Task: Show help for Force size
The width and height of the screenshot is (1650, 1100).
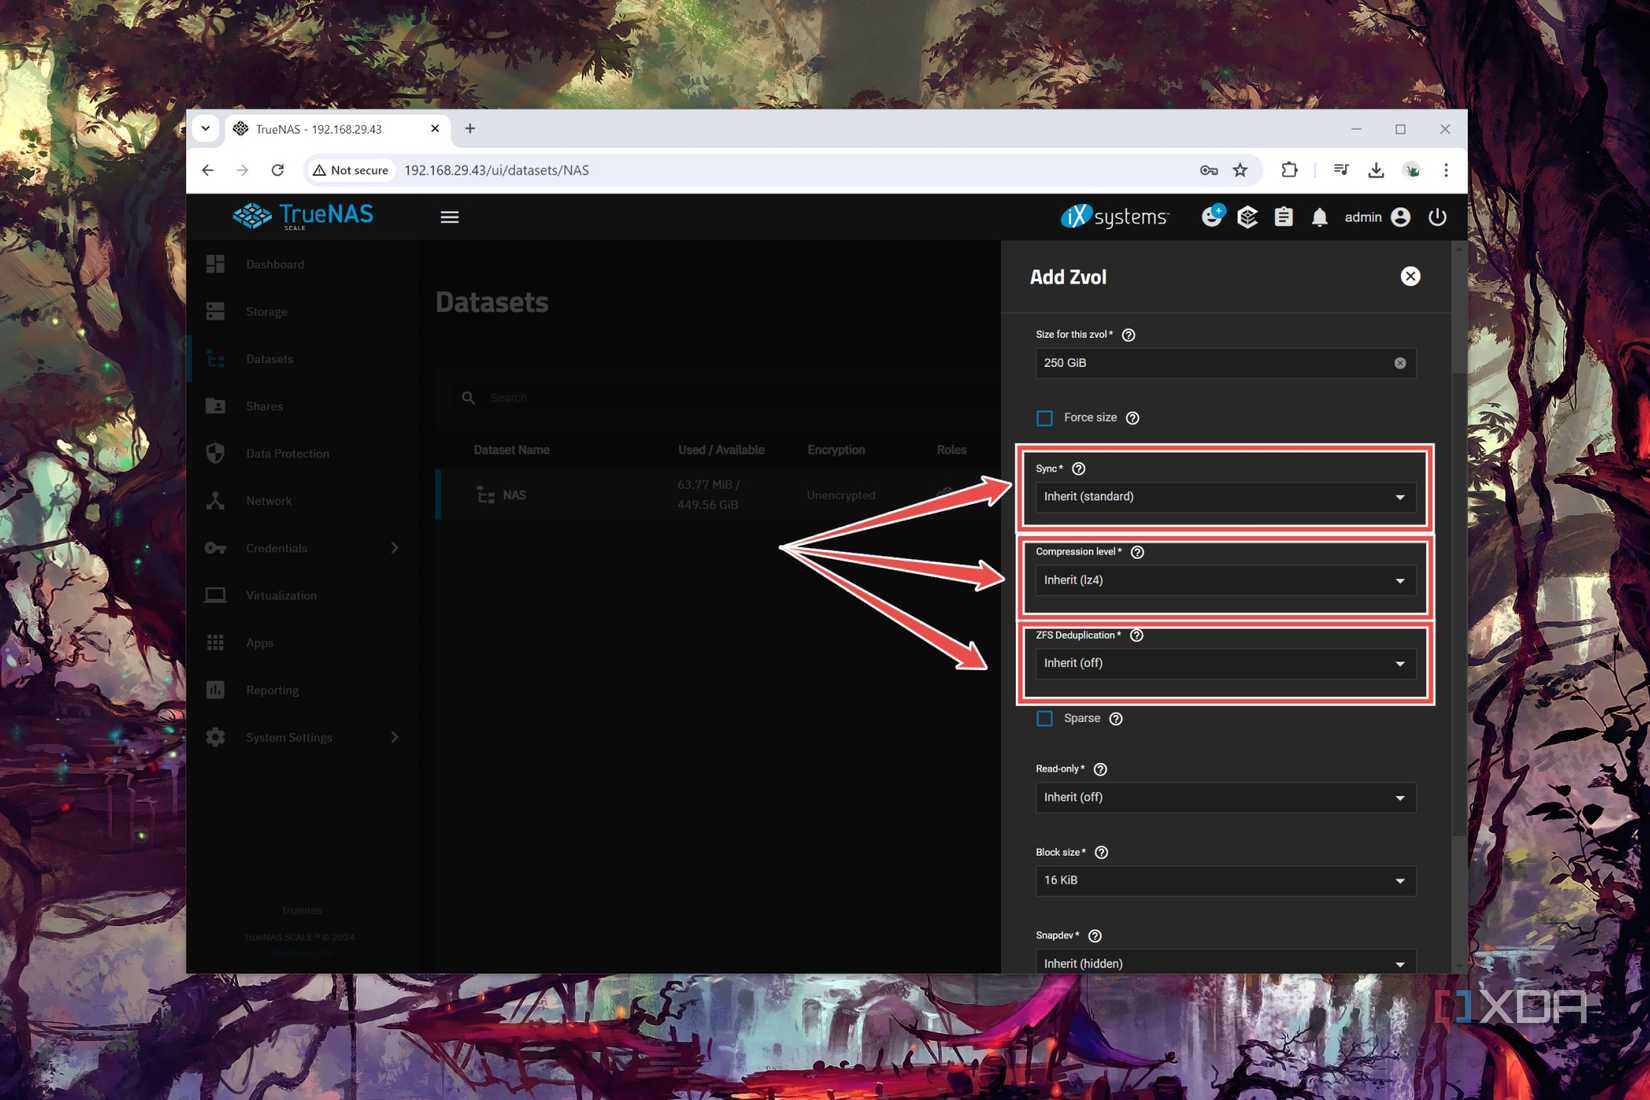Action: click(1132, 418)
